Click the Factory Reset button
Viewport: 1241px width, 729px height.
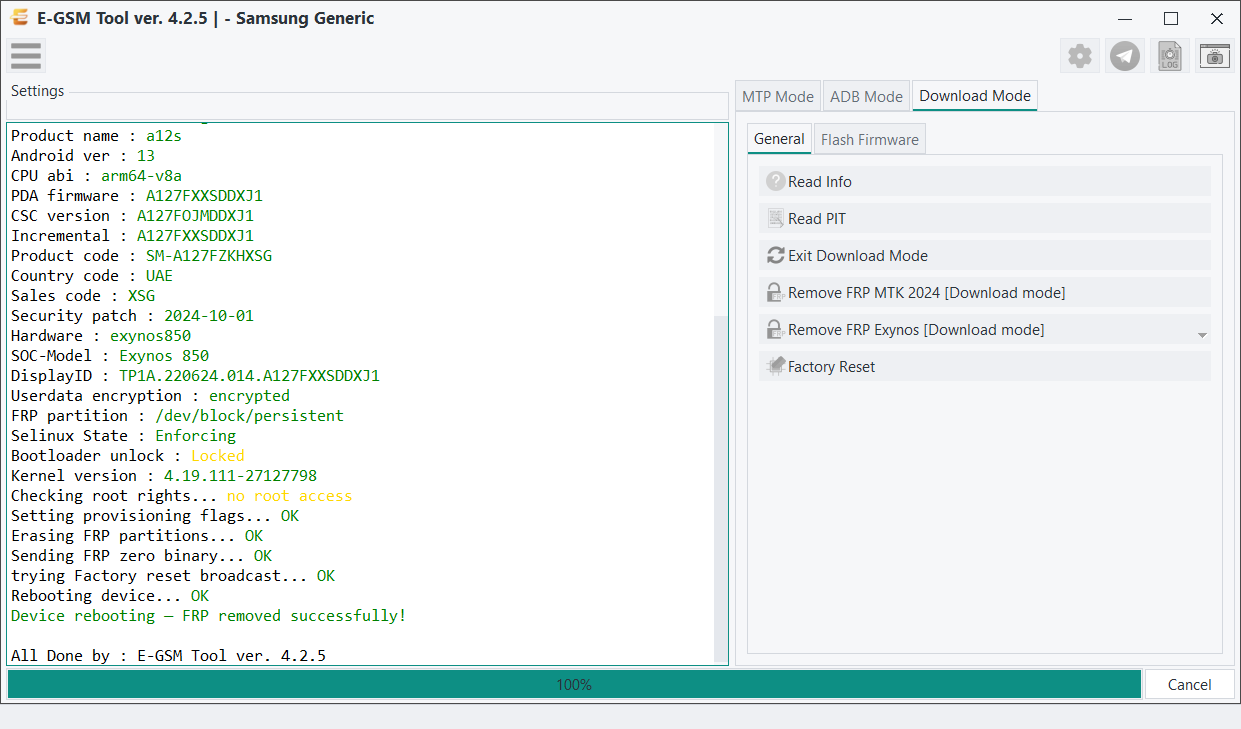click(985, 366)
